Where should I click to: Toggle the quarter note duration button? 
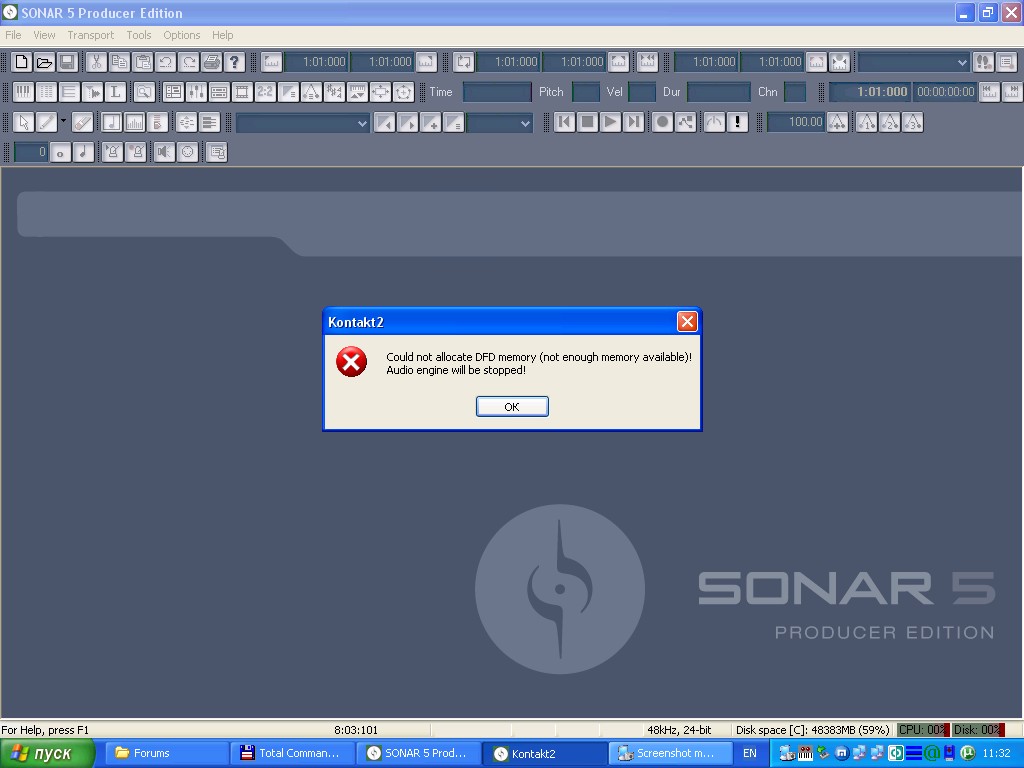click(84, 152)
